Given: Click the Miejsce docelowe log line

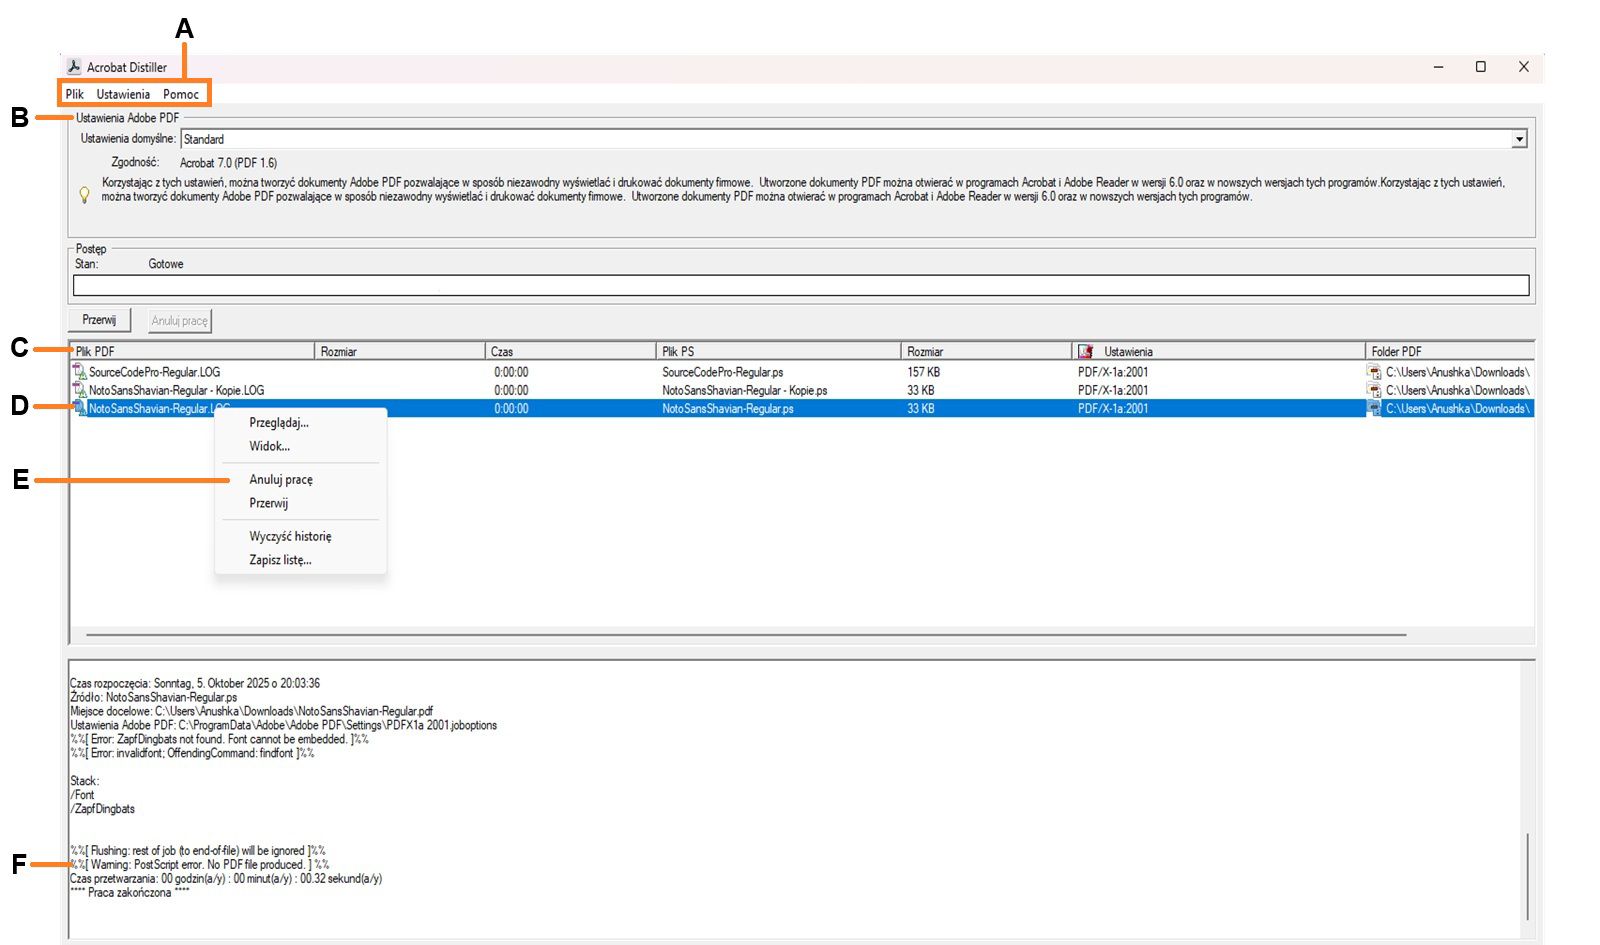Looking at the screenshot, I should (251, 711).
